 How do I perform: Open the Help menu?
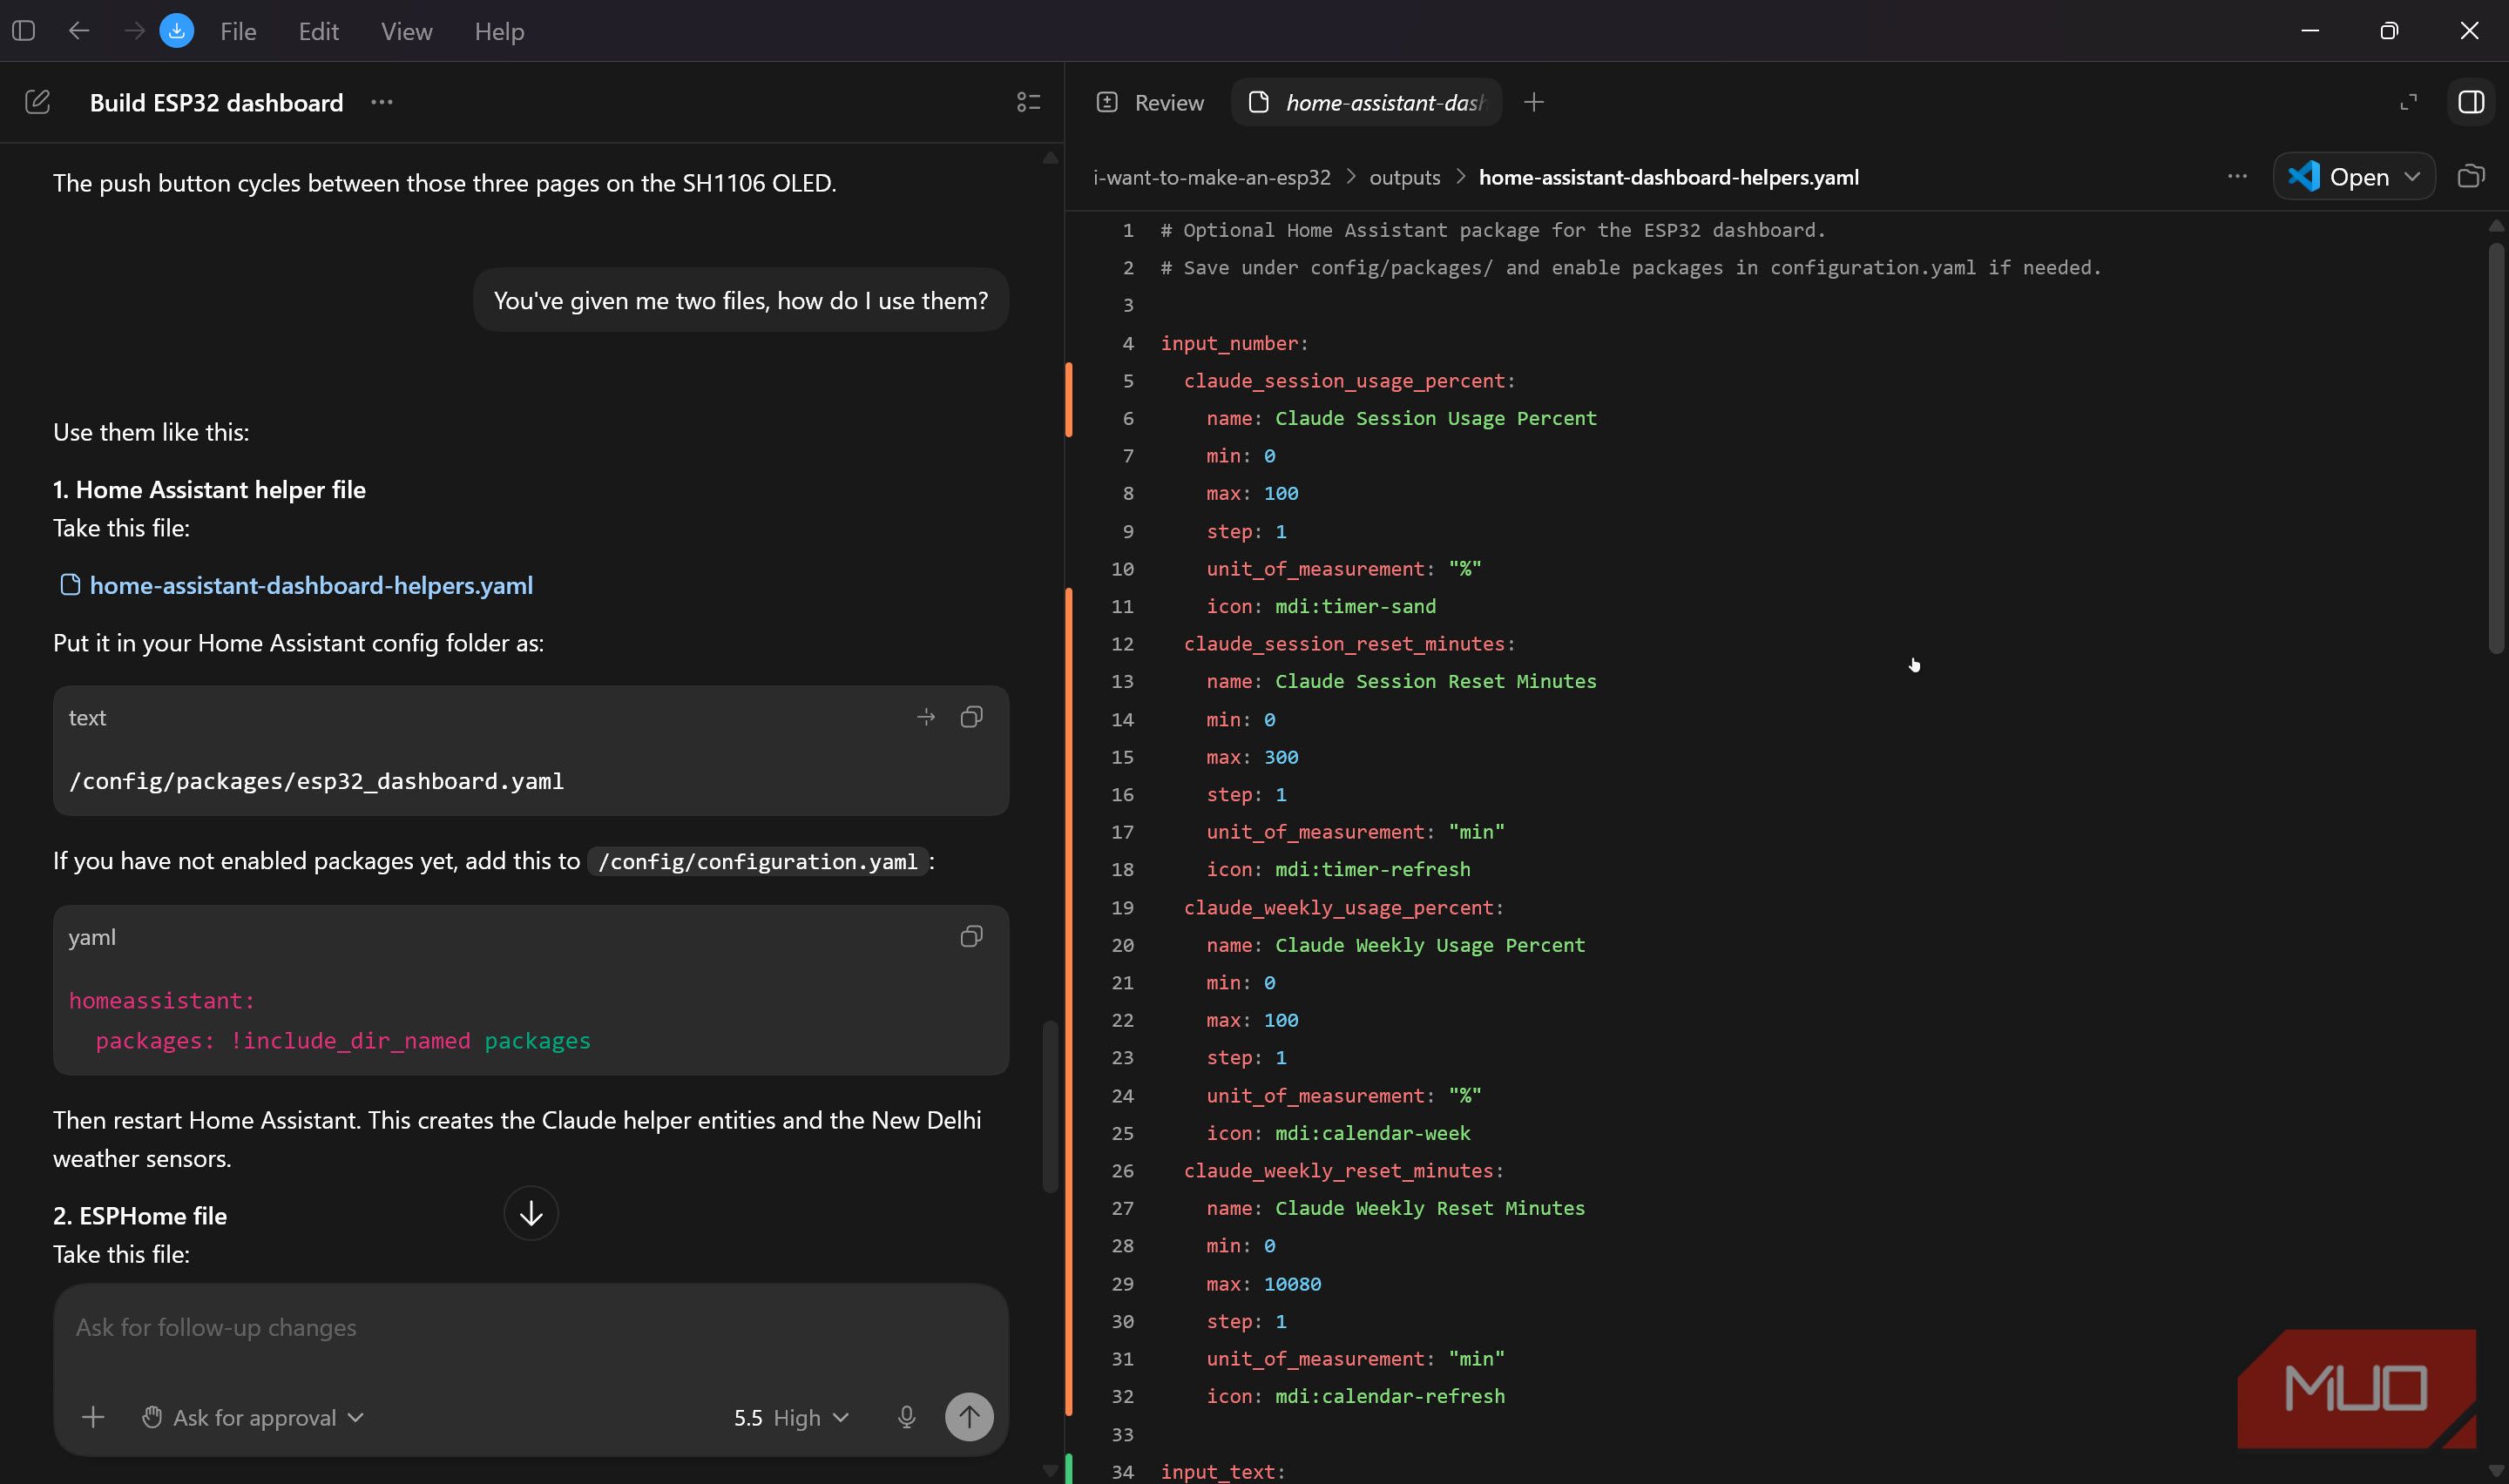[x=499, y=31]
